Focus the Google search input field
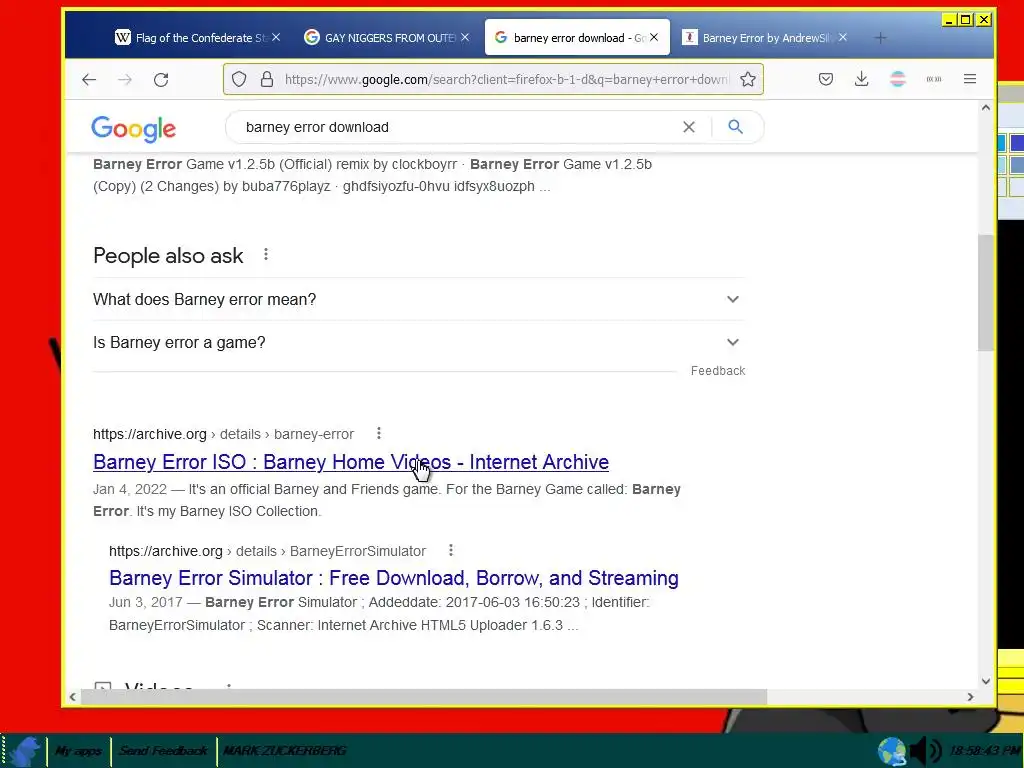1024x768 pixels. click(457, 127)
